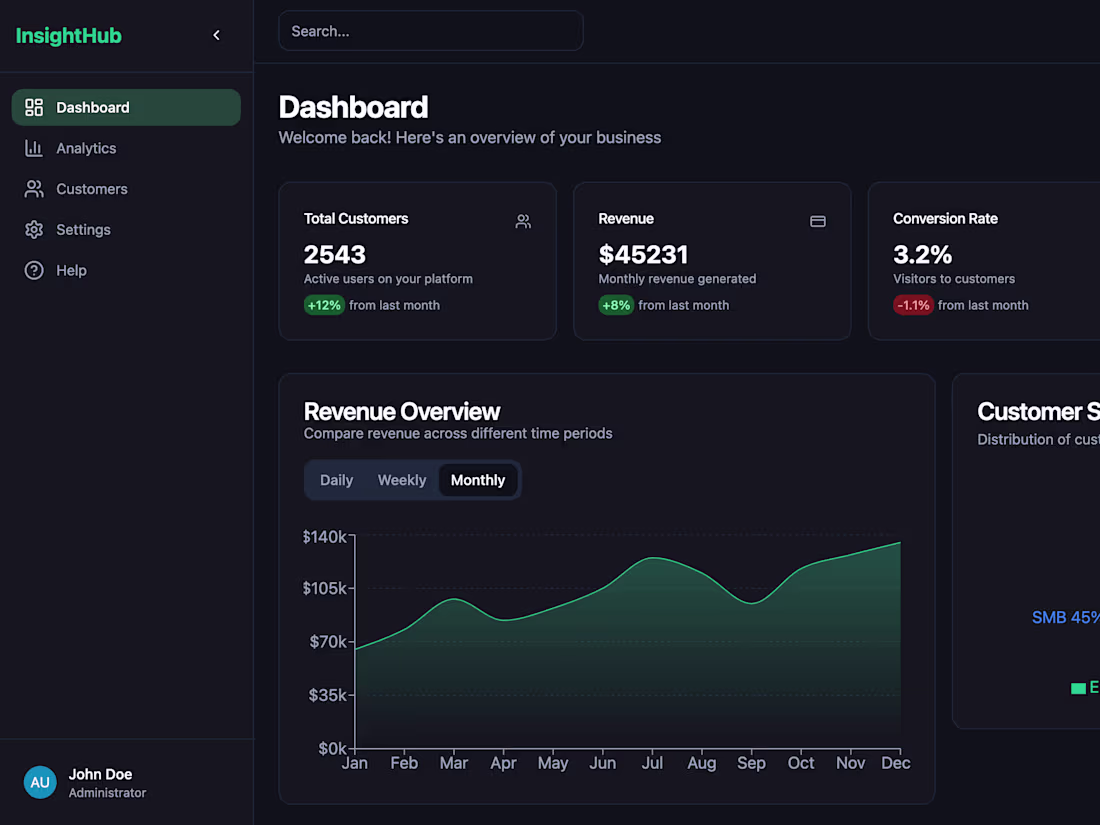Click the InsightHub logo
Viewport: 1100px width, 825px height.
tap(68, 35)
